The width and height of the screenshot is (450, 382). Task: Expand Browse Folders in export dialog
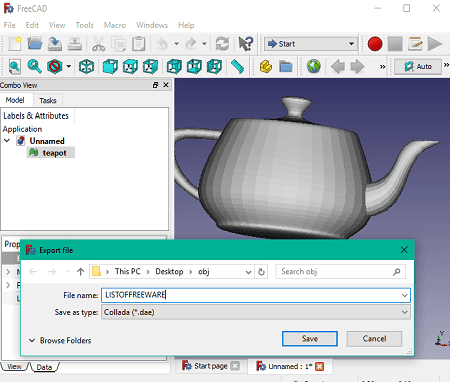point(60,340)
